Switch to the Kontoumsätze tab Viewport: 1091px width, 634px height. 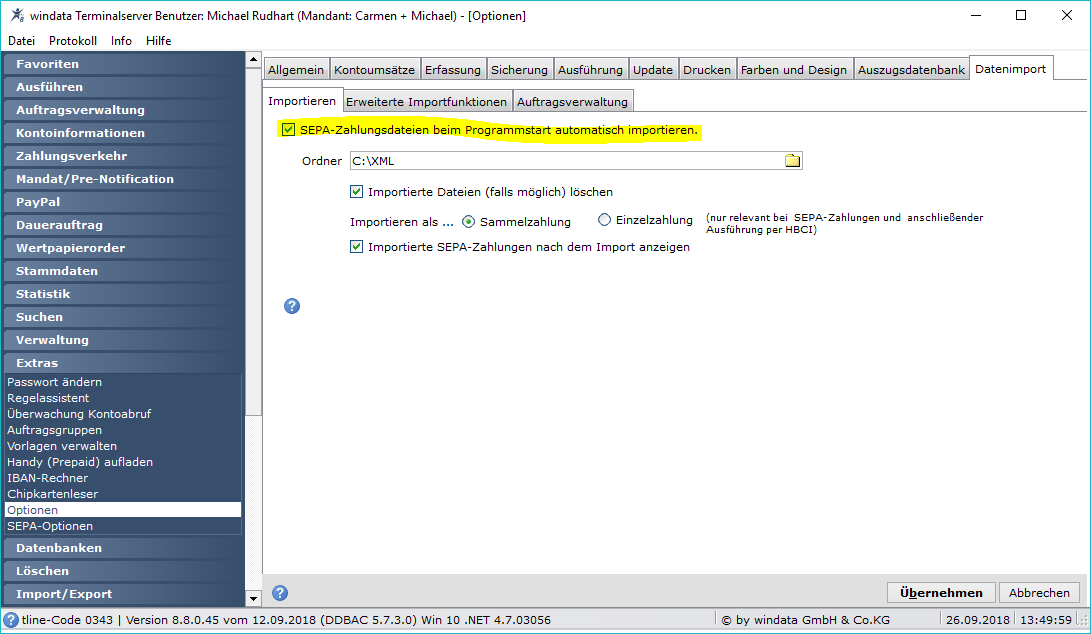click(374, 70)
